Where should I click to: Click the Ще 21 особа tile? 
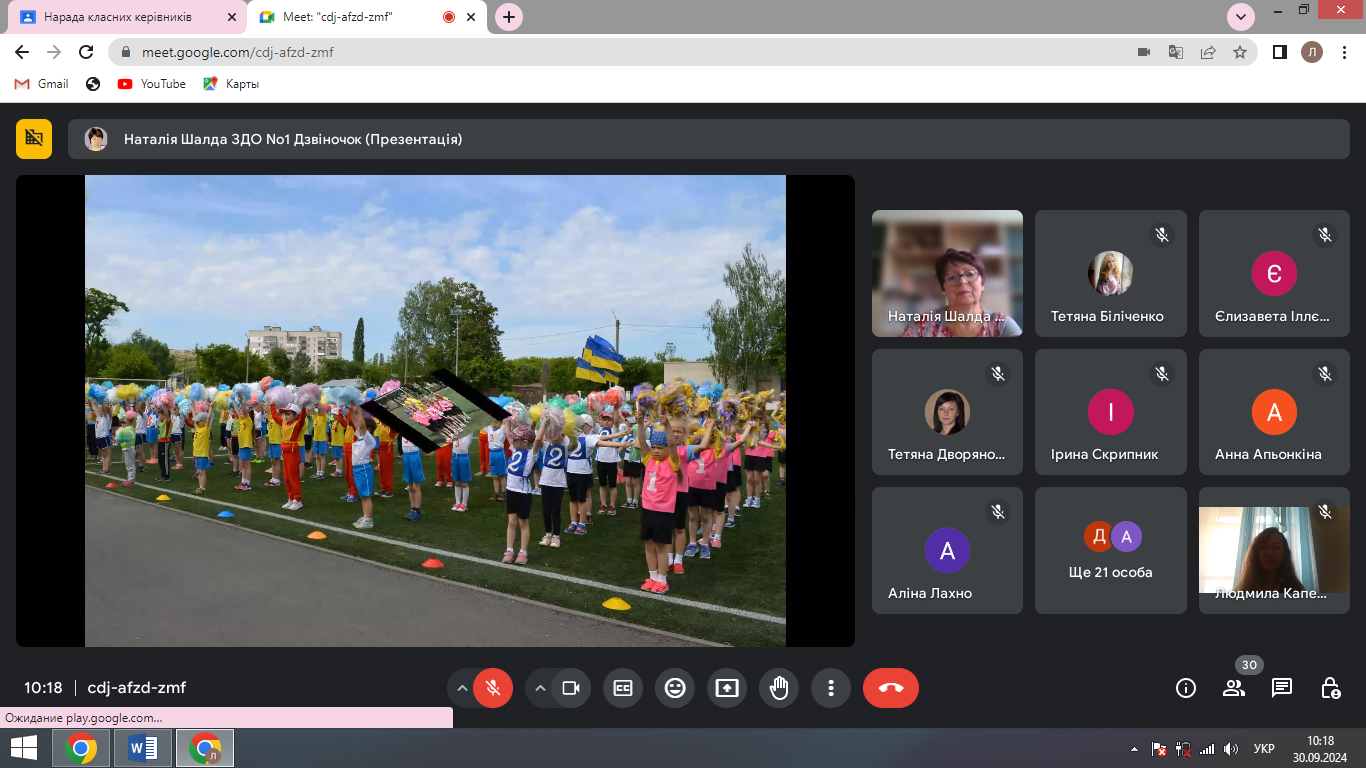click(1110, 551)
